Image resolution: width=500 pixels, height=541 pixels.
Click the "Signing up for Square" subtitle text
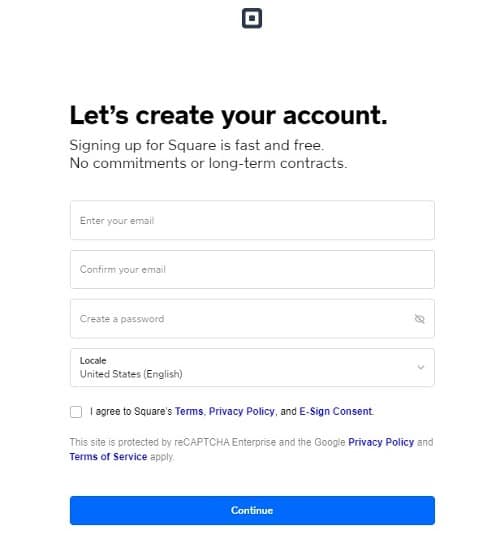197,145
